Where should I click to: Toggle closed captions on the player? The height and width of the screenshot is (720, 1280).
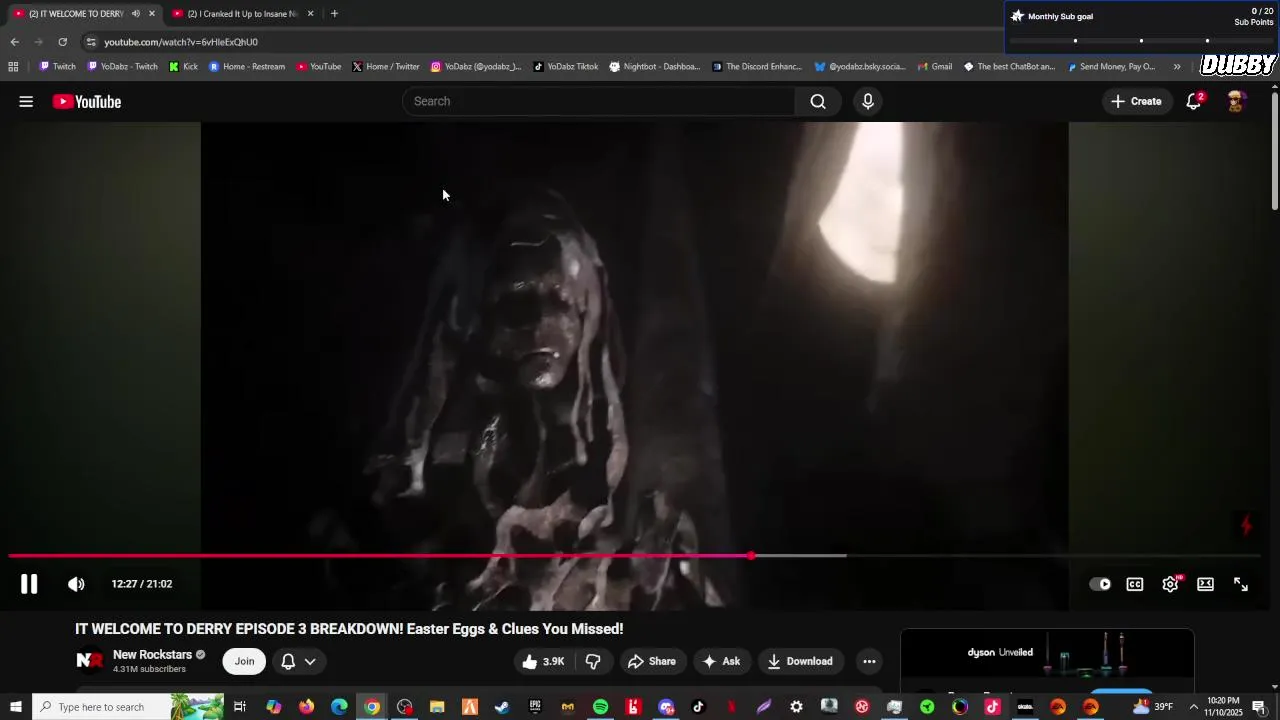1135,584
